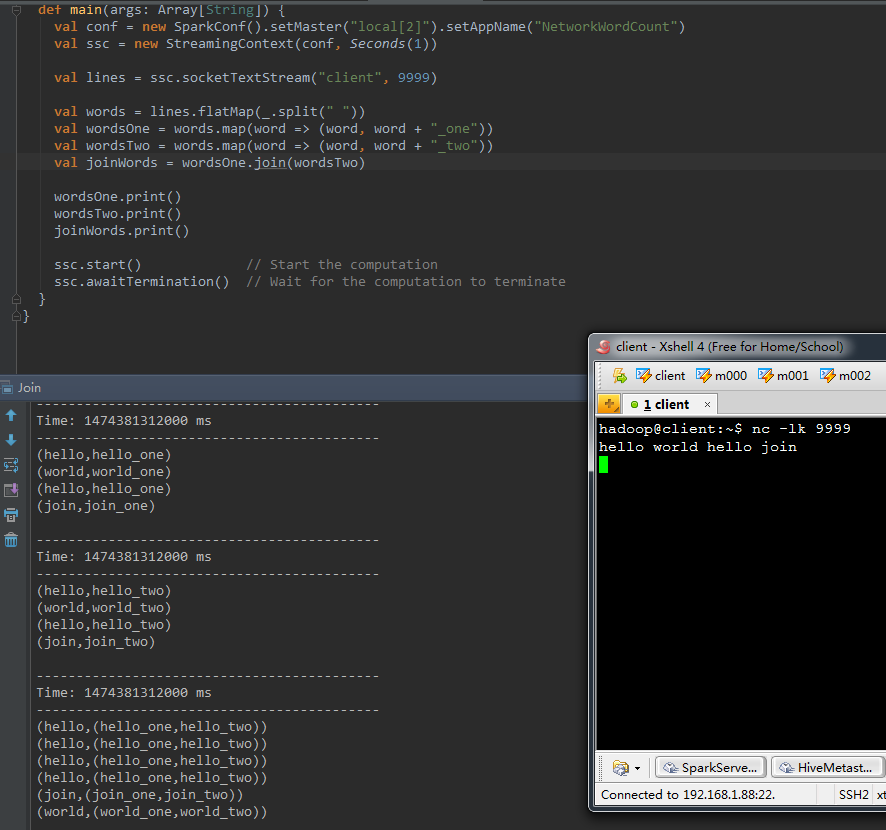This screenshot has height=830, width=886.
Task: Click the Xshell session link bar icon
Action: [620, 376]
